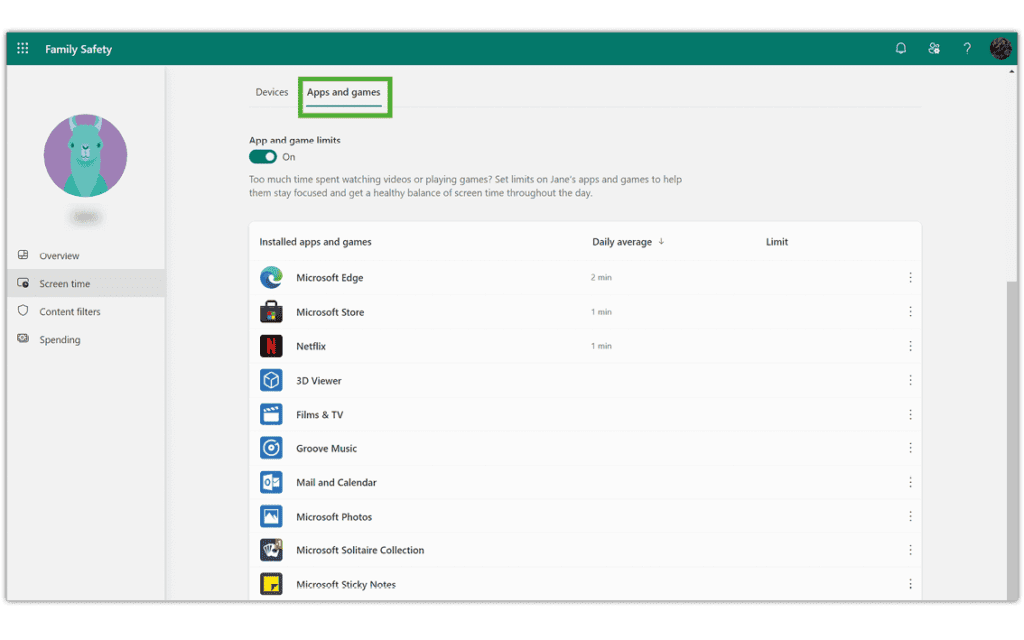Open the options menu for Netflix
1024x640 pixels.
click(910, 345)
